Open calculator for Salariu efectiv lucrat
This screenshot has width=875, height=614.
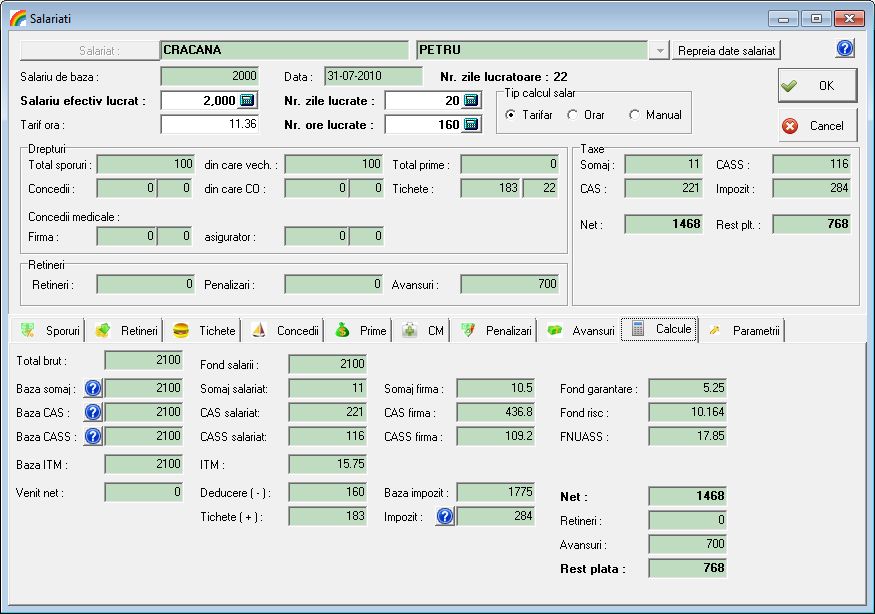(x=248, y=100)
